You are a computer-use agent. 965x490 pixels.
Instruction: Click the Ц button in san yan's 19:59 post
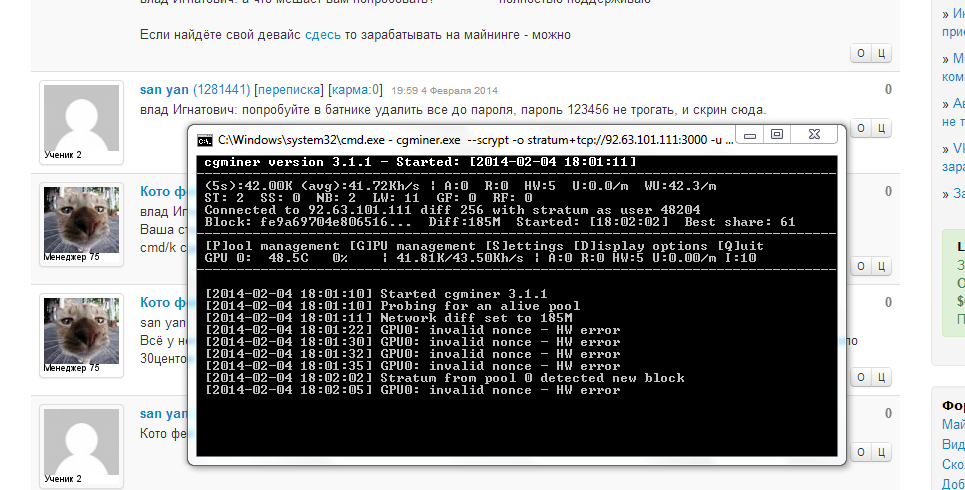tap(881, 128)
